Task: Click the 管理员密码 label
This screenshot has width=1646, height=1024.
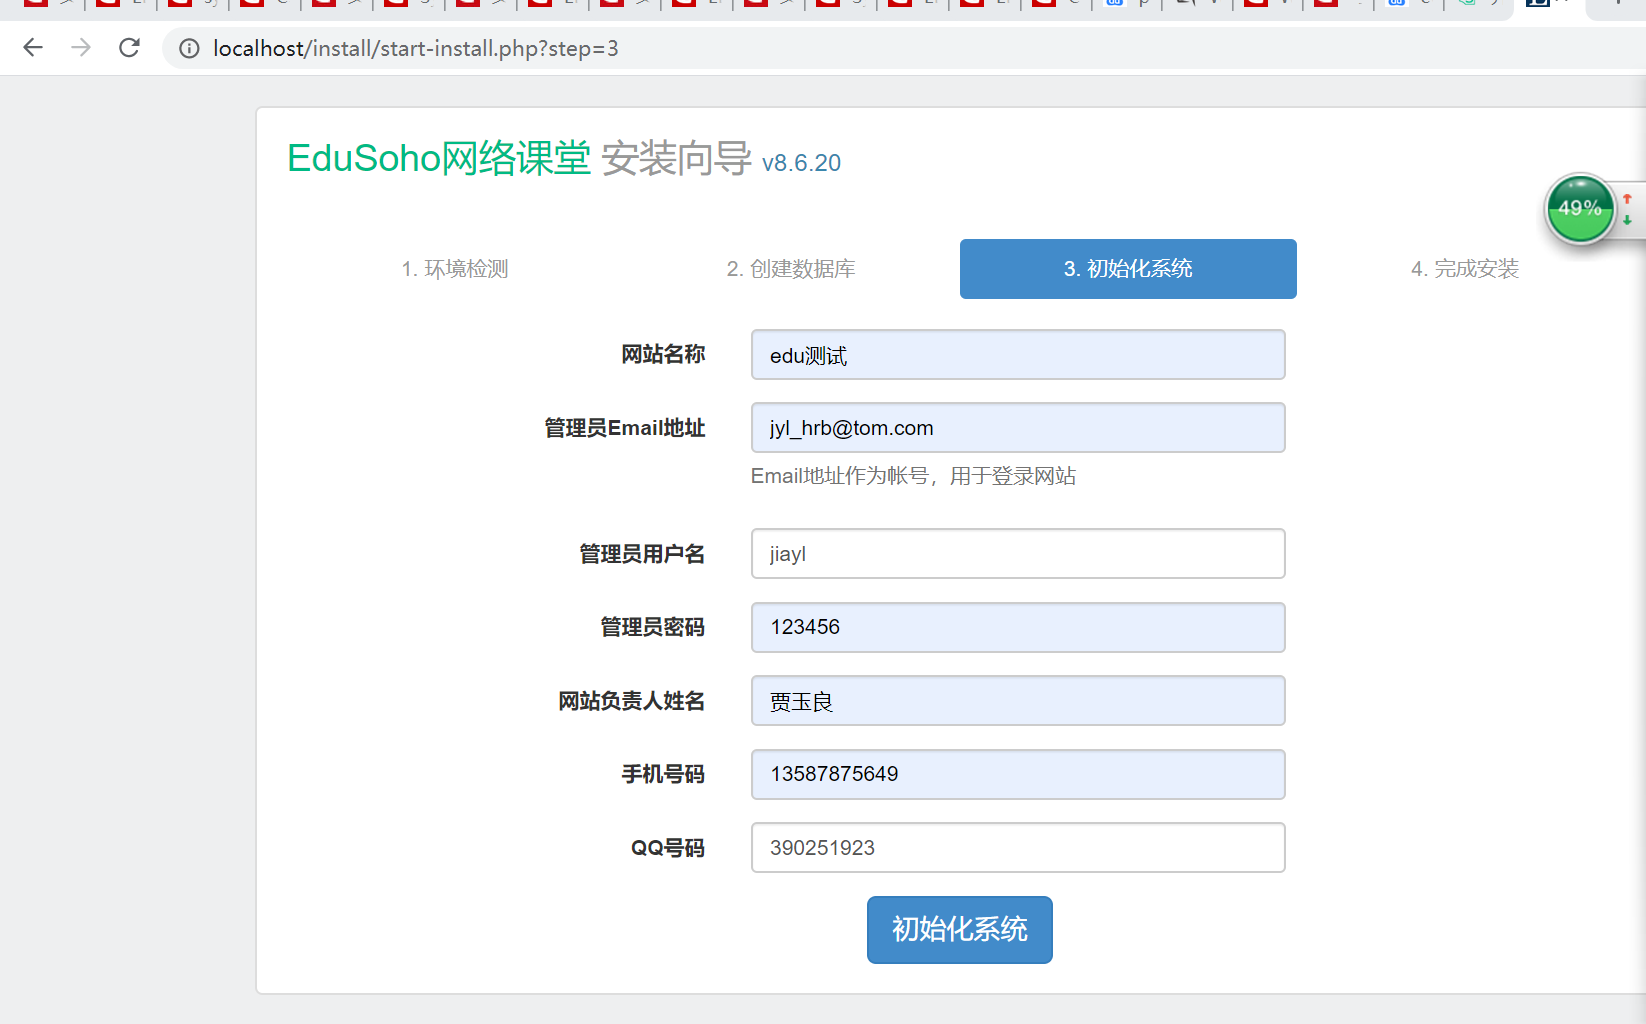Action: [652, 627]
